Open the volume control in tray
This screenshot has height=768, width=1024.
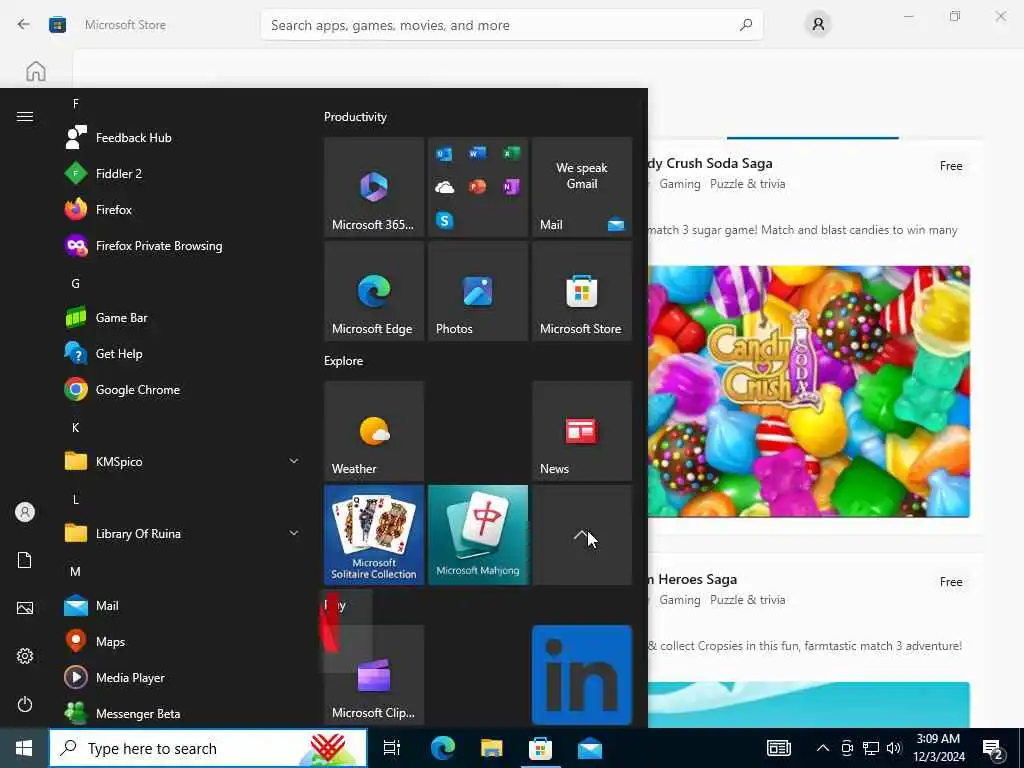[x=894, y=748]
